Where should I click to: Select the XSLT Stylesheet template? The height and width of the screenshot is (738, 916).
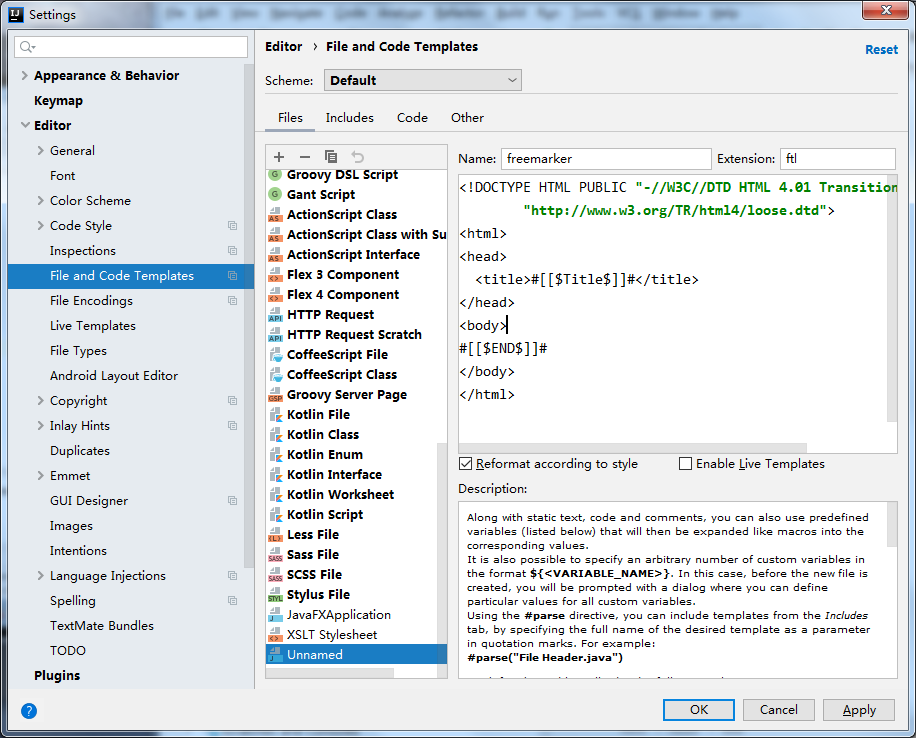332,635
